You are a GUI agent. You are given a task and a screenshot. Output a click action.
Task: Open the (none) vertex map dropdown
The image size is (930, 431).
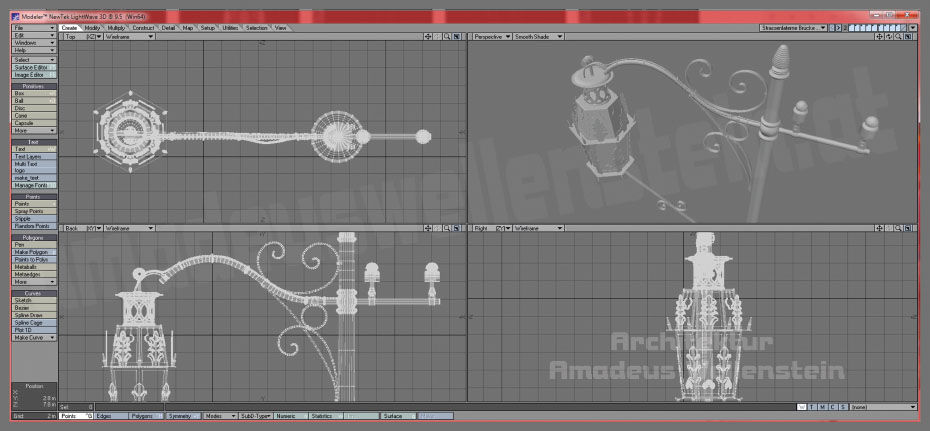coord(883,407)
